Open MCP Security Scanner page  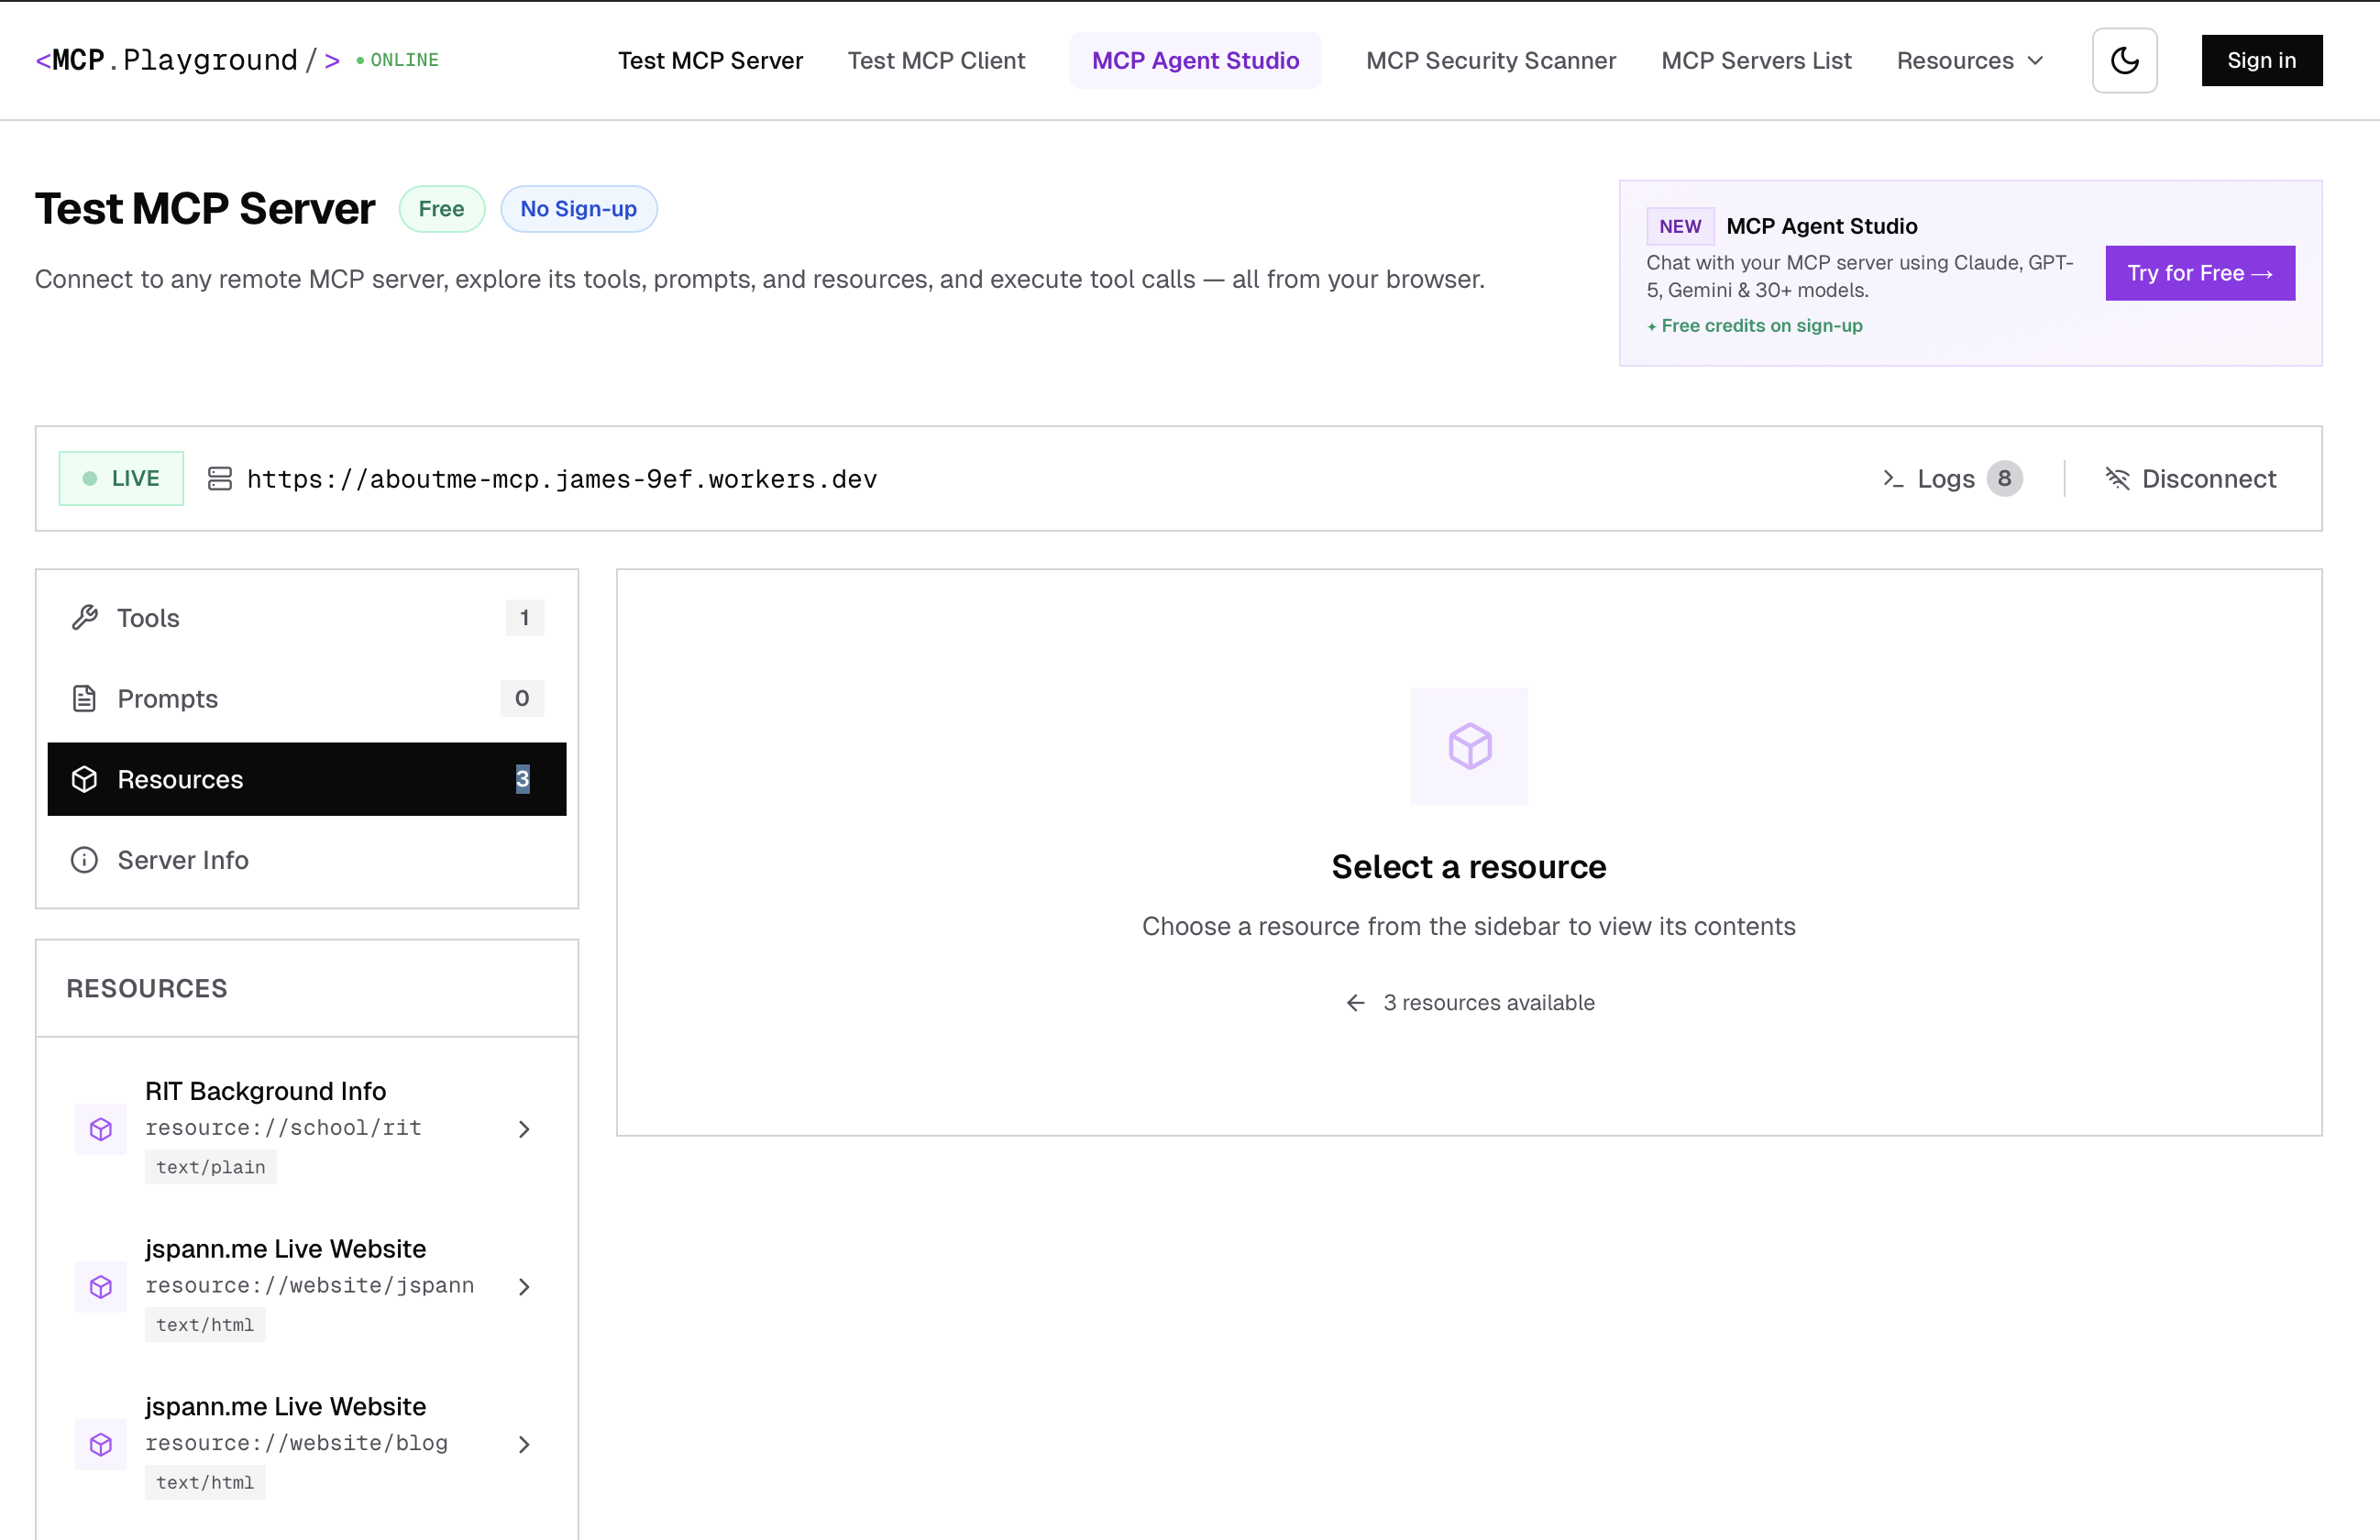click(x=1490, y=60)
